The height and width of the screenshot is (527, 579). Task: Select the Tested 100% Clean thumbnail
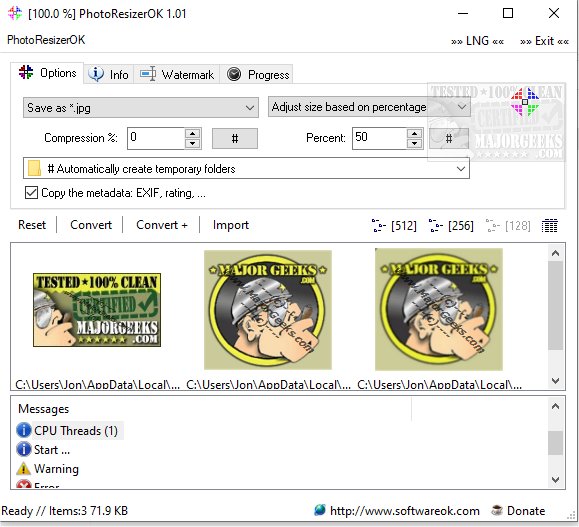pos(97,310)
